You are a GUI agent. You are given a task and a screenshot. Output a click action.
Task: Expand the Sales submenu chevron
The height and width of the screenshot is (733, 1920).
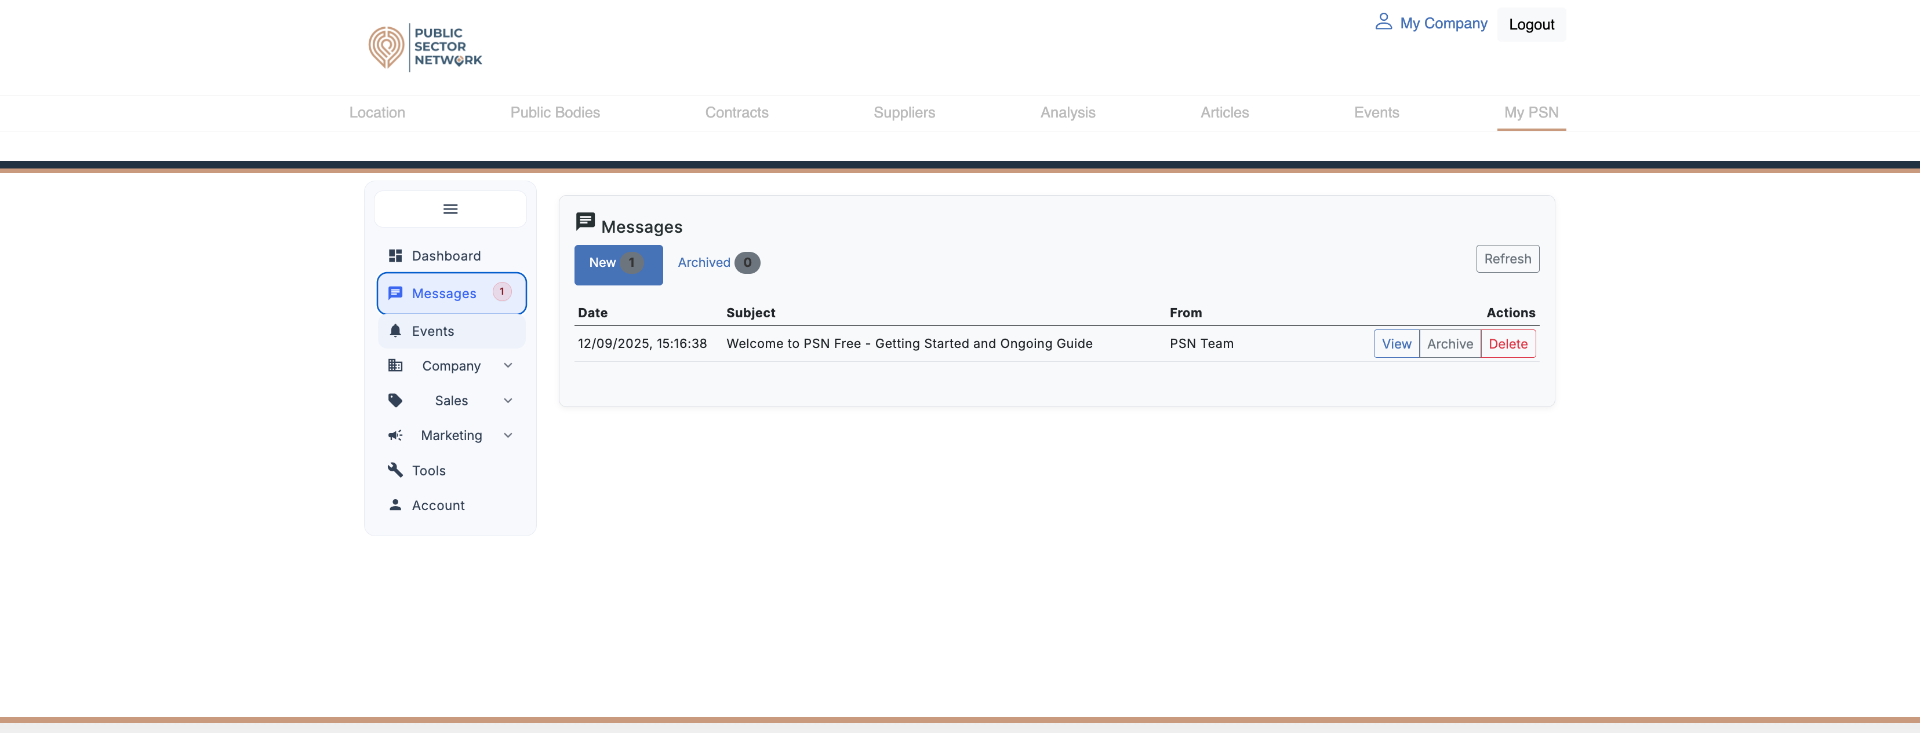tap(508, 400)
